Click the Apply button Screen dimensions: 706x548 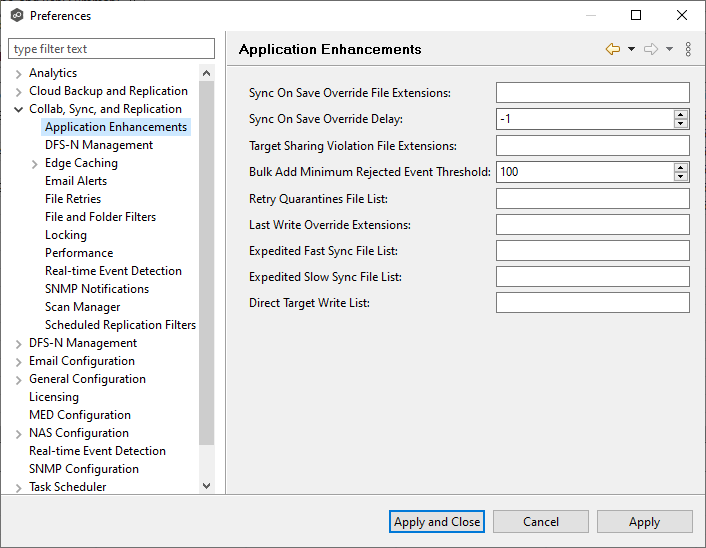click(x=644, y=521)
